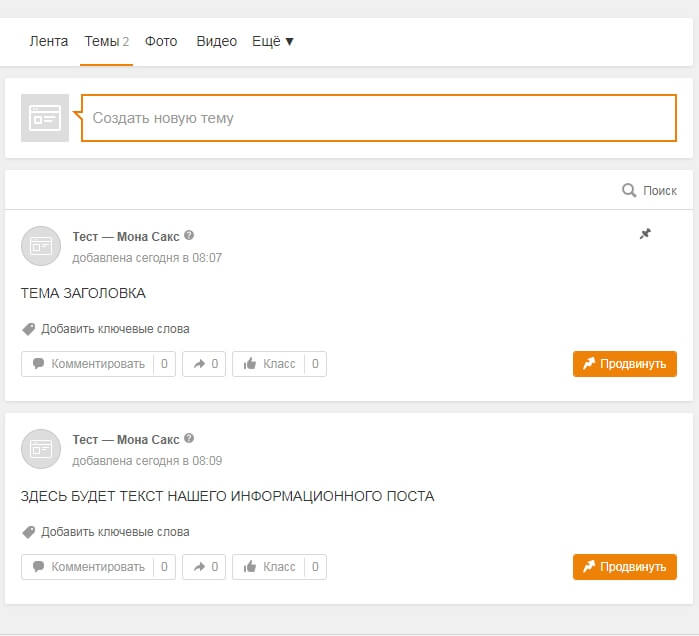Click Комментировать on the first post

(88, 364)
